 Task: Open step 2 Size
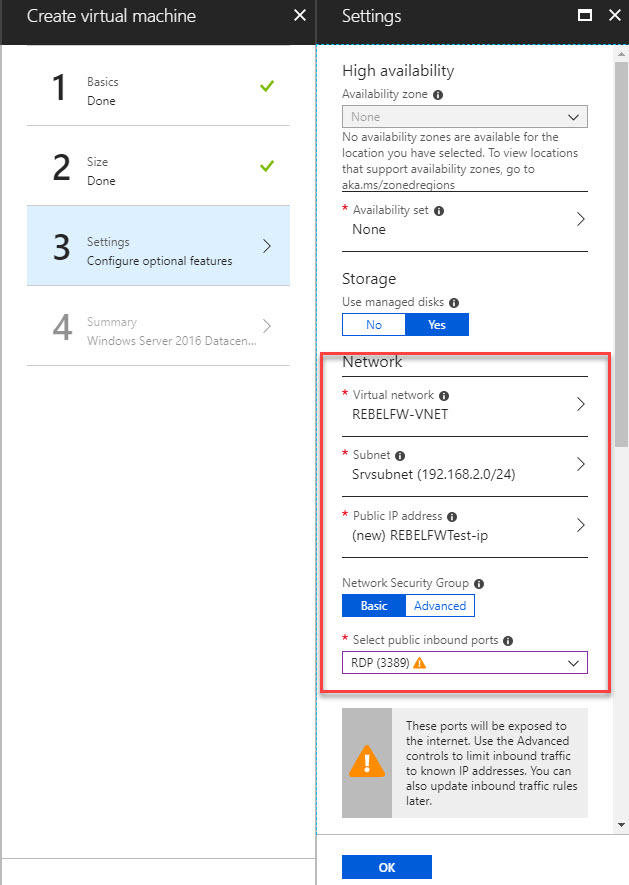158,167
